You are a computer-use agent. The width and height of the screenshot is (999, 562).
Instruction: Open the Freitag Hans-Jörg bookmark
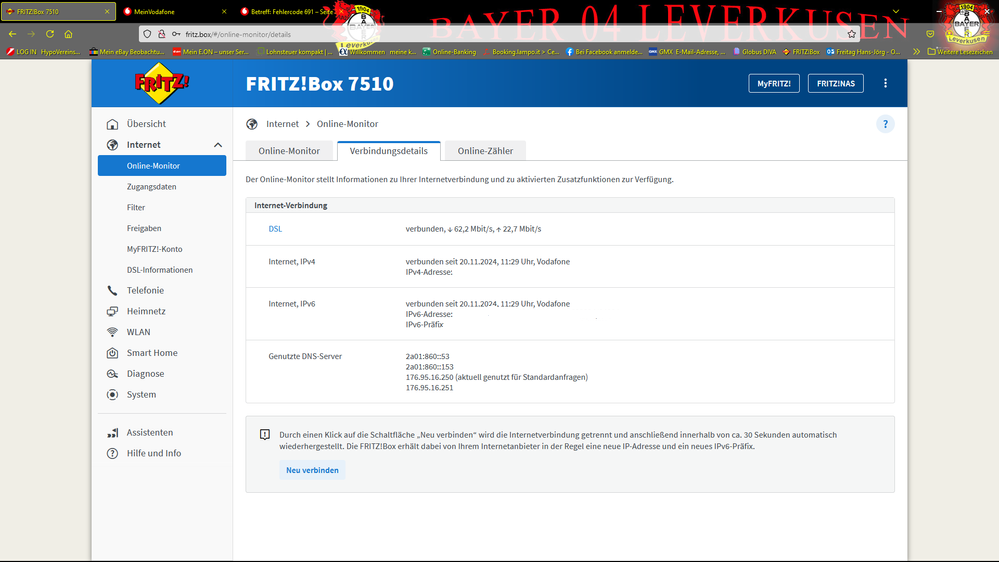click(863, 52)
